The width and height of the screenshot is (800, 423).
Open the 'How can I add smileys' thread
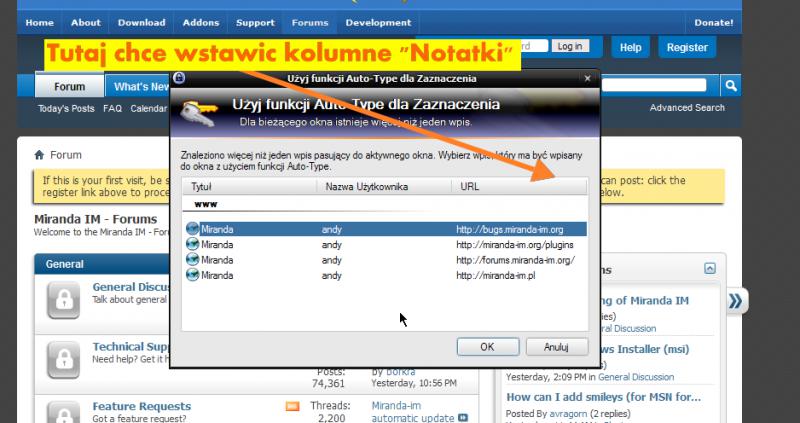(604, 397)
